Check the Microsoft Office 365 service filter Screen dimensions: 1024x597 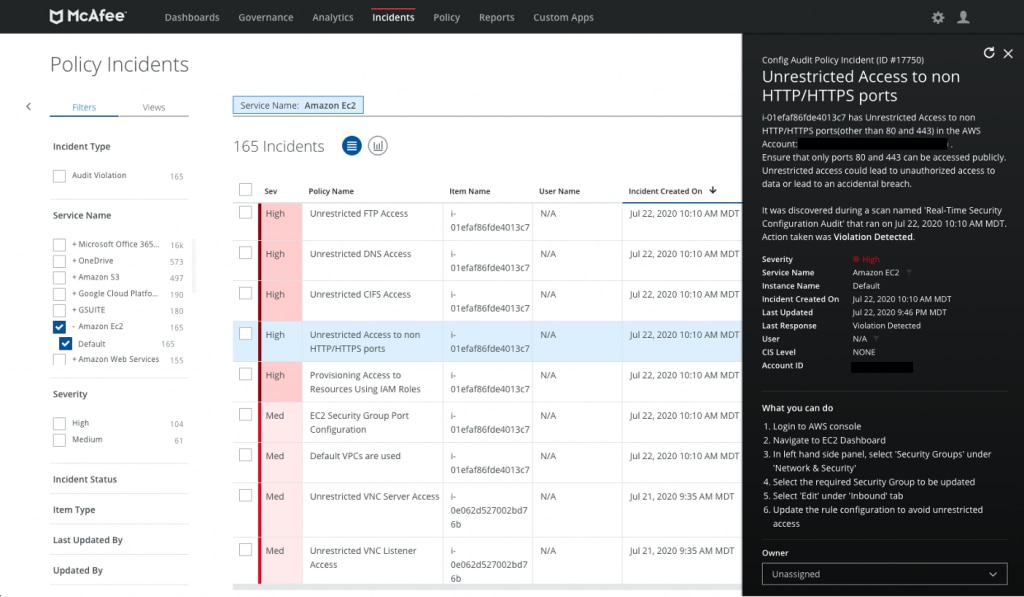(59, 244)
